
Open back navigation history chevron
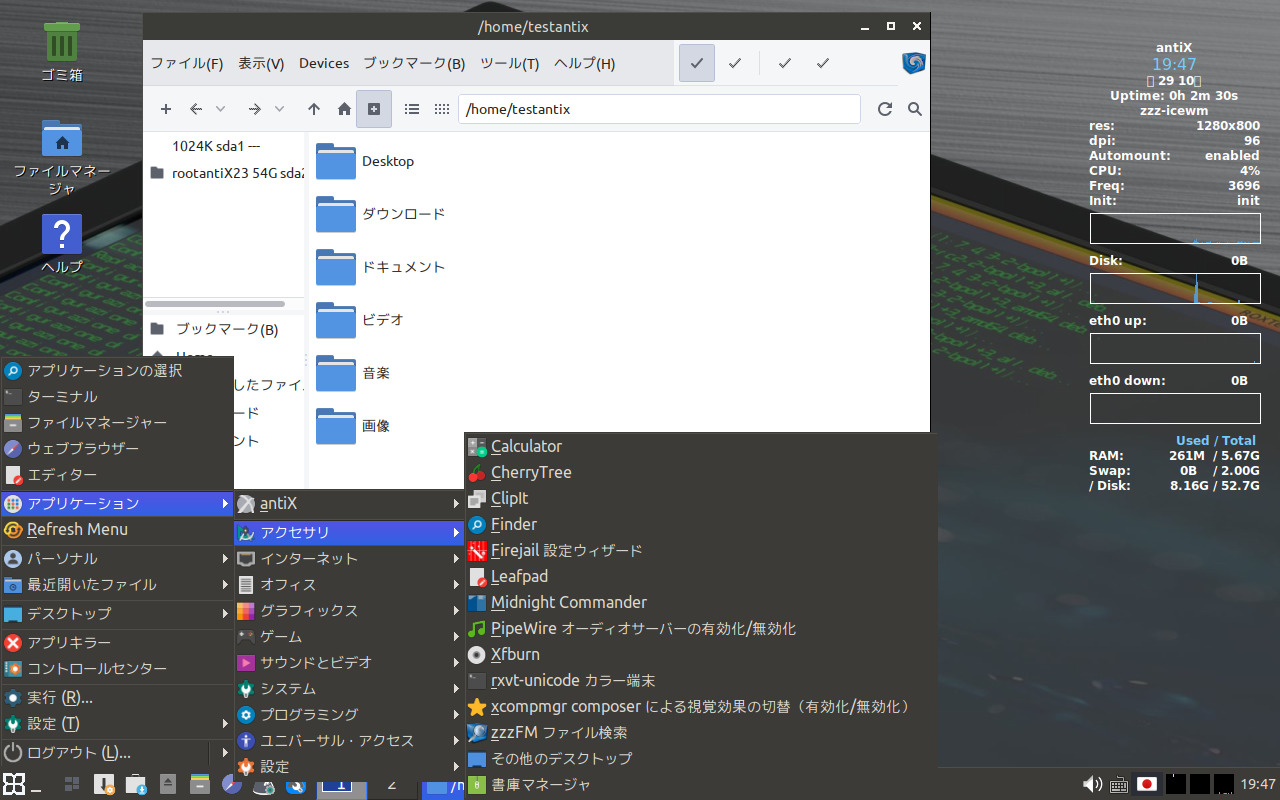(x=218, y=109)
